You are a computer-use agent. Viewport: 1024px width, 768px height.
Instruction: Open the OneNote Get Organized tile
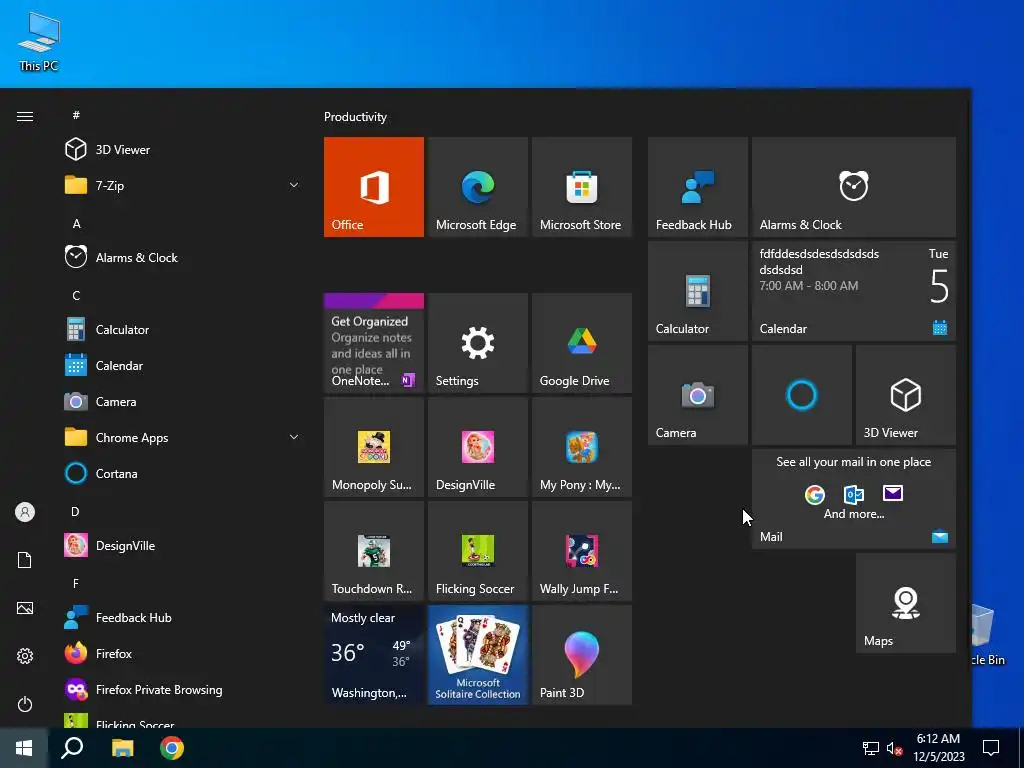tap(374, 343)
